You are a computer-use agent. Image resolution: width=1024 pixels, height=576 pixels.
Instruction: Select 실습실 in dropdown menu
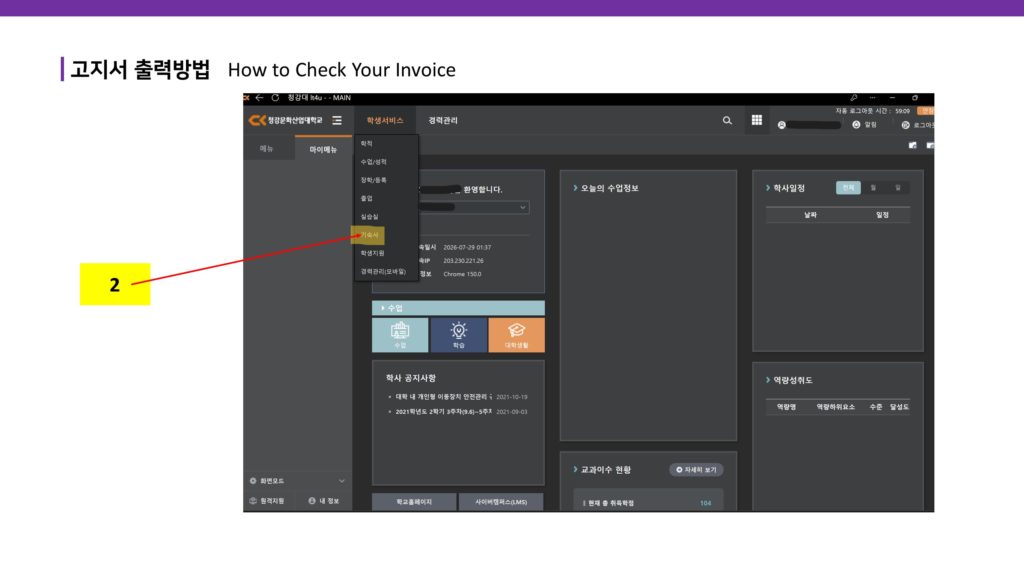(x=370, y=217)
